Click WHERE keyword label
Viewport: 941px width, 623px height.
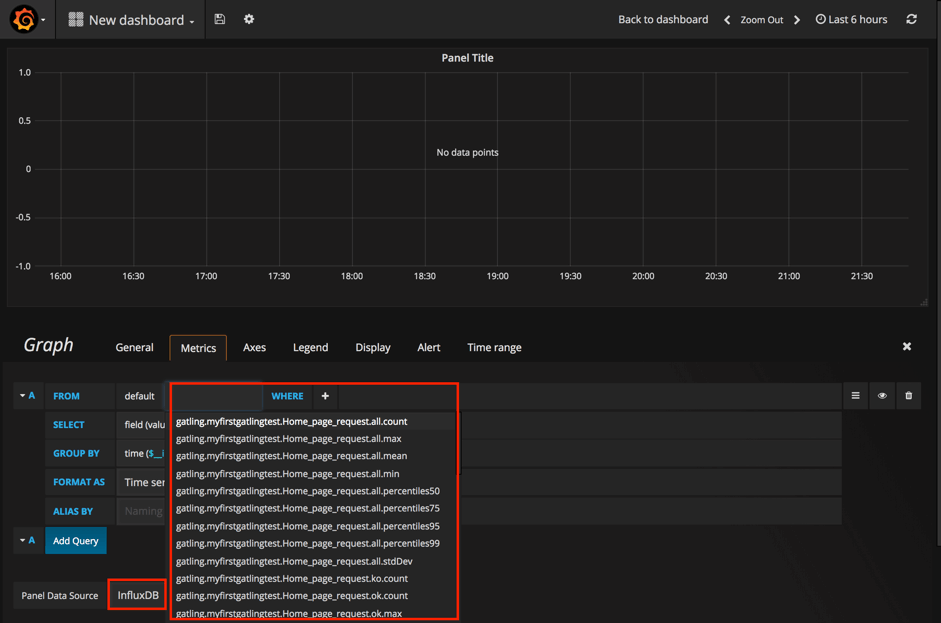pyautogui.click(x=287, y=396)
